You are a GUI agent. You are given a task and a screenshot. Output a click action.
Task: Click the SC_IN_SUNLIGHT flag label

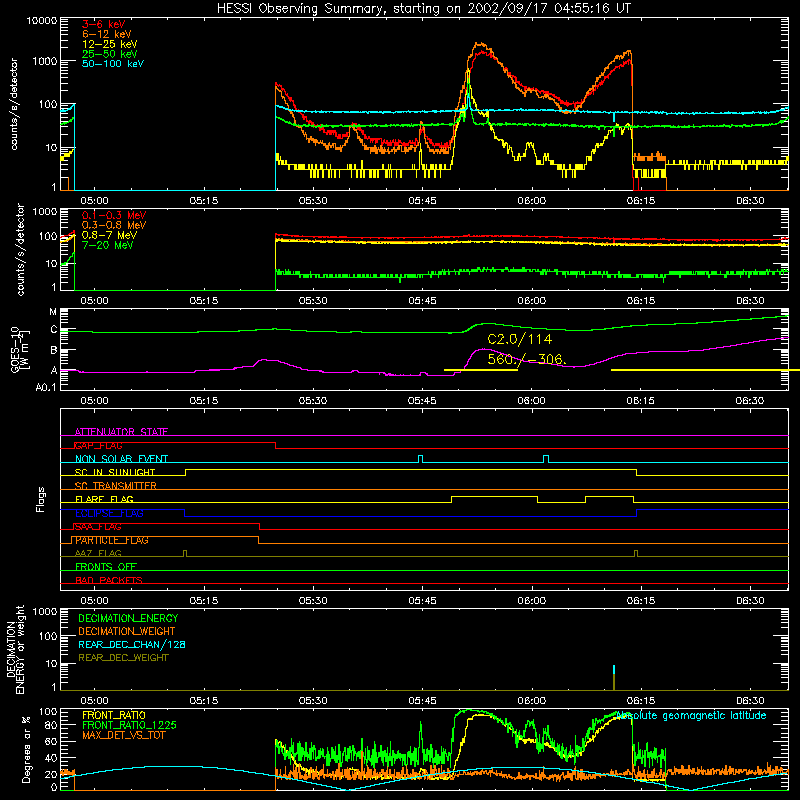coord(115,472)
